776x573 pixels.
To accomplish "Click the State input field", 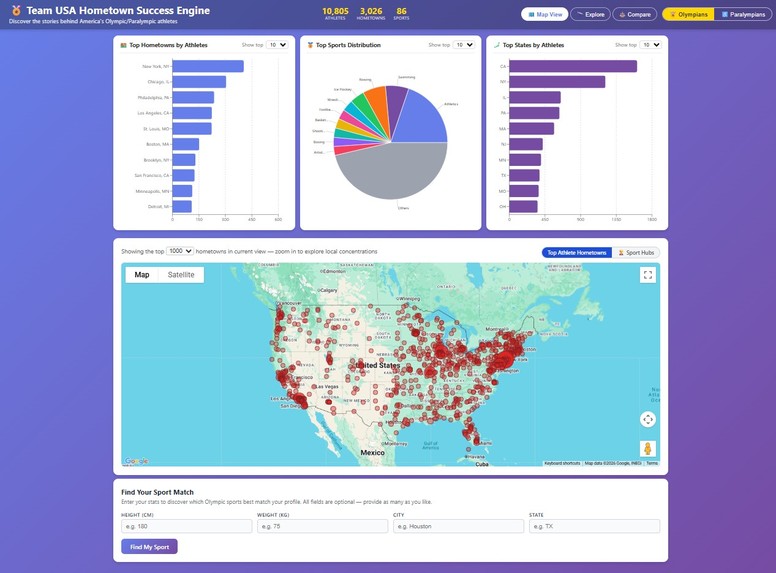I will pyautogui.click(x=594, y=526).
